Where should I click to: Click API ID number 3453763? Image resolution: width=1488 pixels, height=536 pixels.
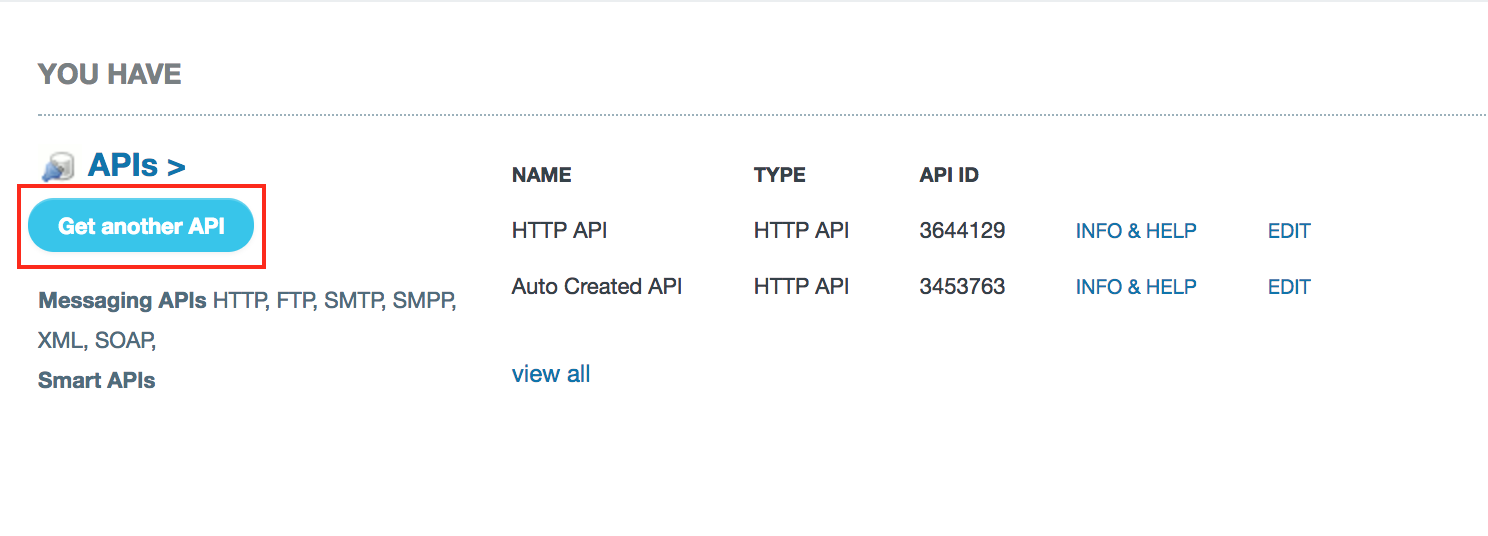click(962, 287)
